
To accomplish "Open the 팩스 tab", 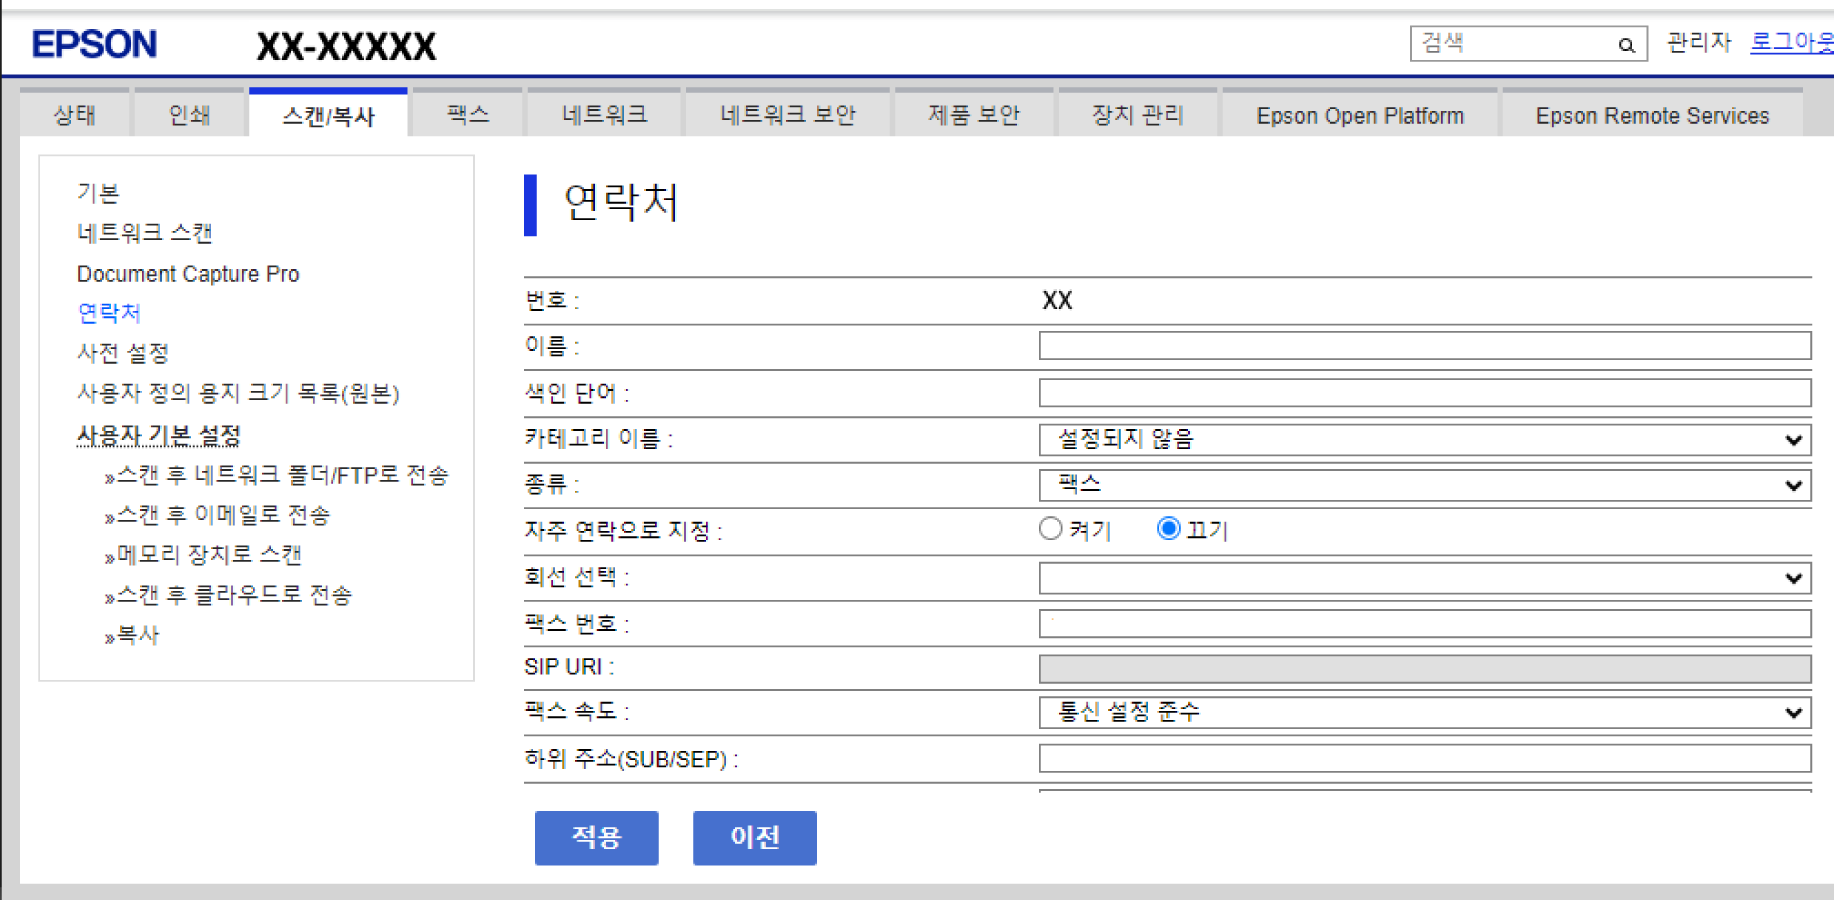I will (x=468, y=115).
